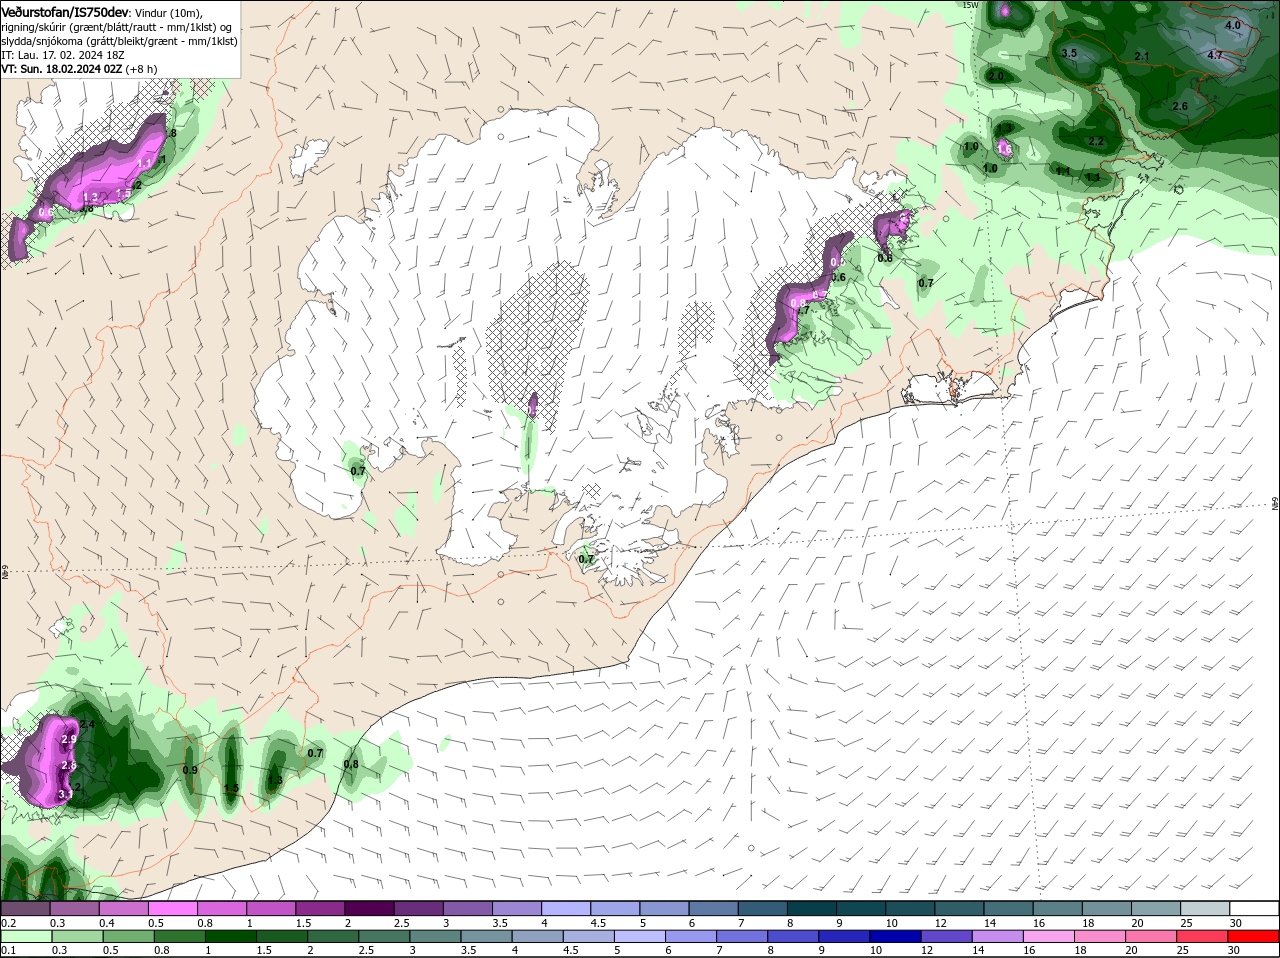Click the 2.1 precipitation value on map
Viewport: 1280px width, 958px height.
(x=1143, y=57)
